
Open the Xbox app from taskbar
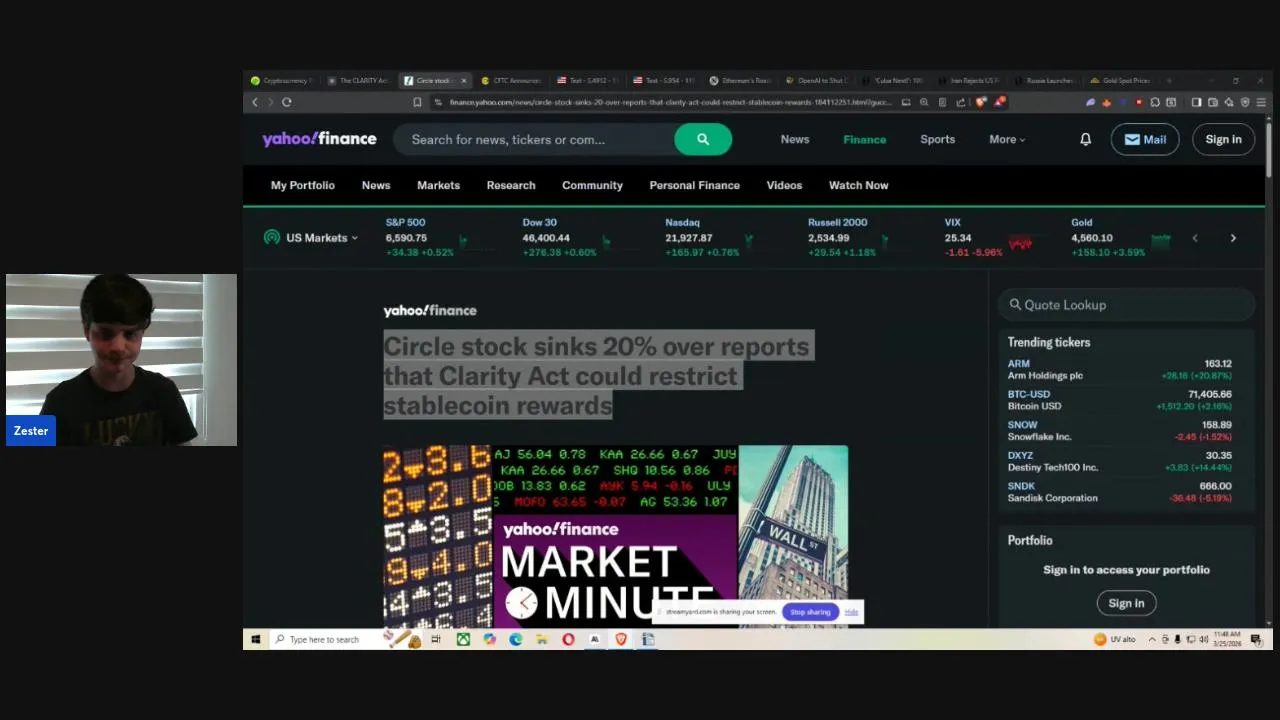463,639
